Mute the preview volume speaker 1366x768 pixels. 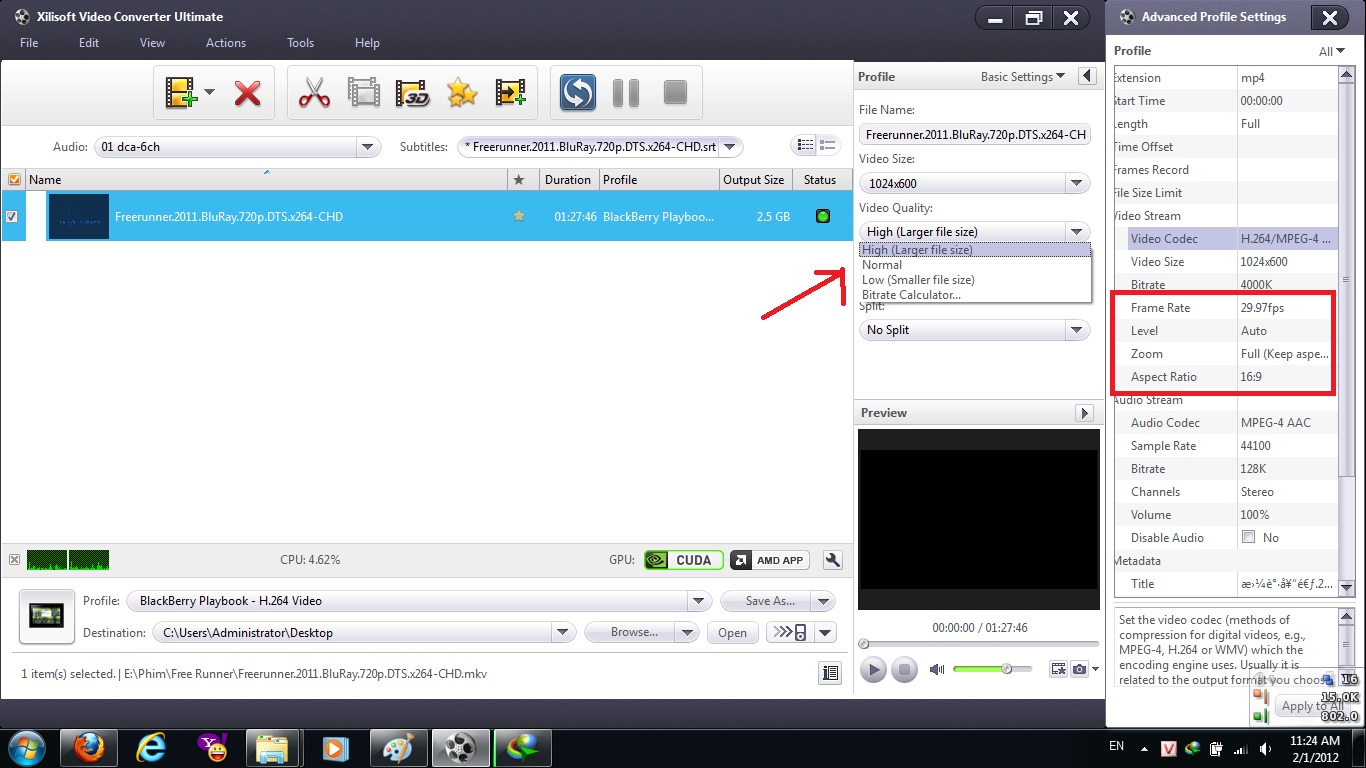(x=937, y=670)
